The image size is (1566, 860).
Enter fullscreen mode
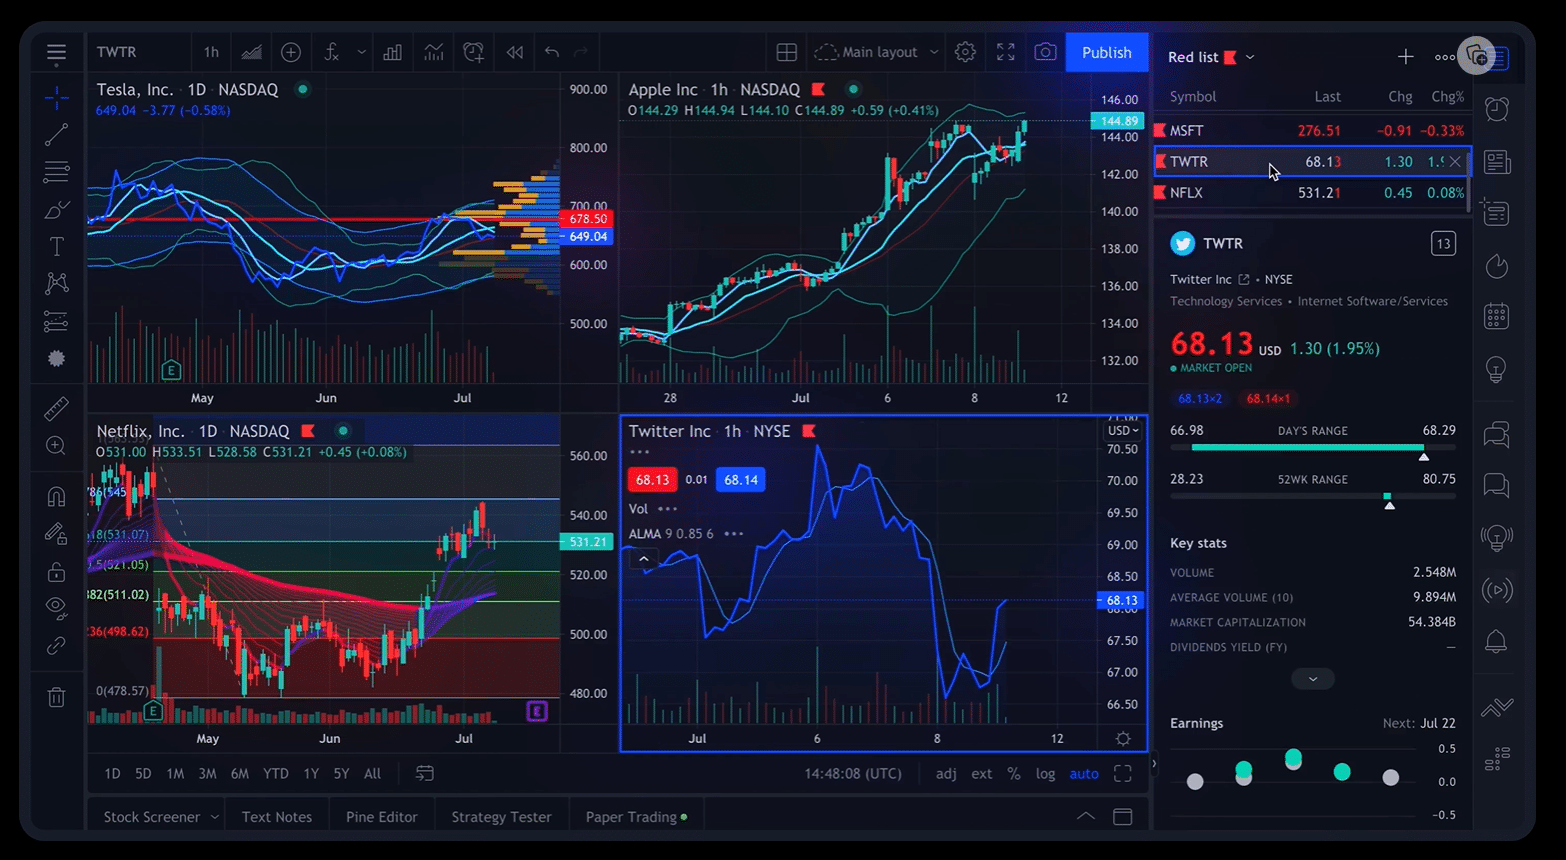click(1005, 52)
